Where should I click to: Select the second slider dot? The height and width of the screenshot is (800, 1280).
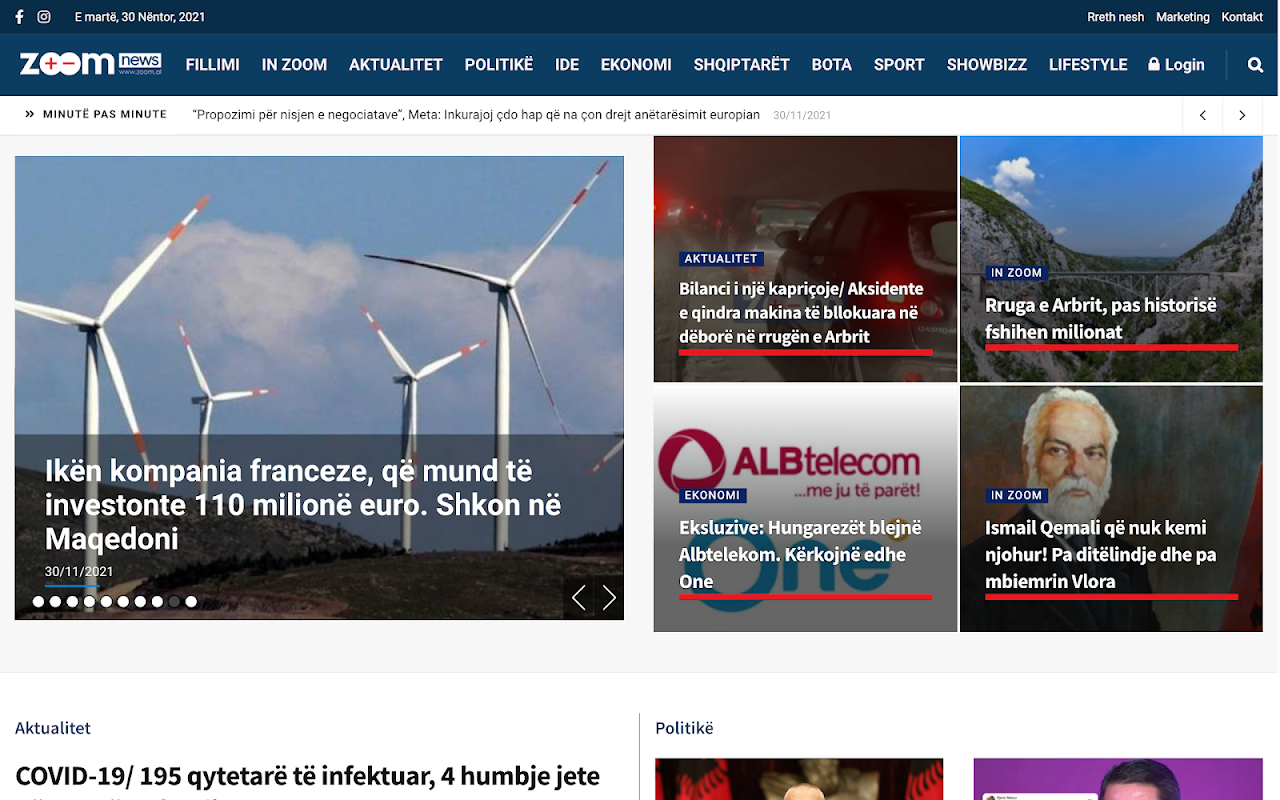(55, 602)
